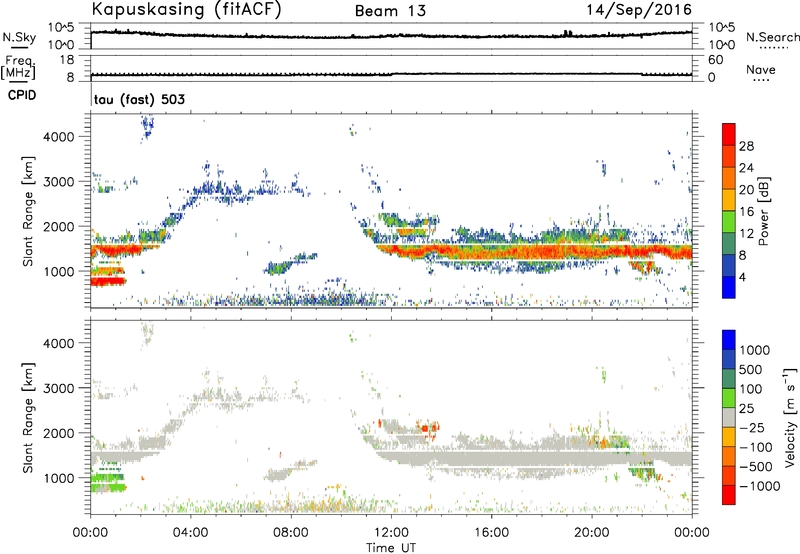
Task: Click the '1000' velocity scale tick
Action: 755,350
